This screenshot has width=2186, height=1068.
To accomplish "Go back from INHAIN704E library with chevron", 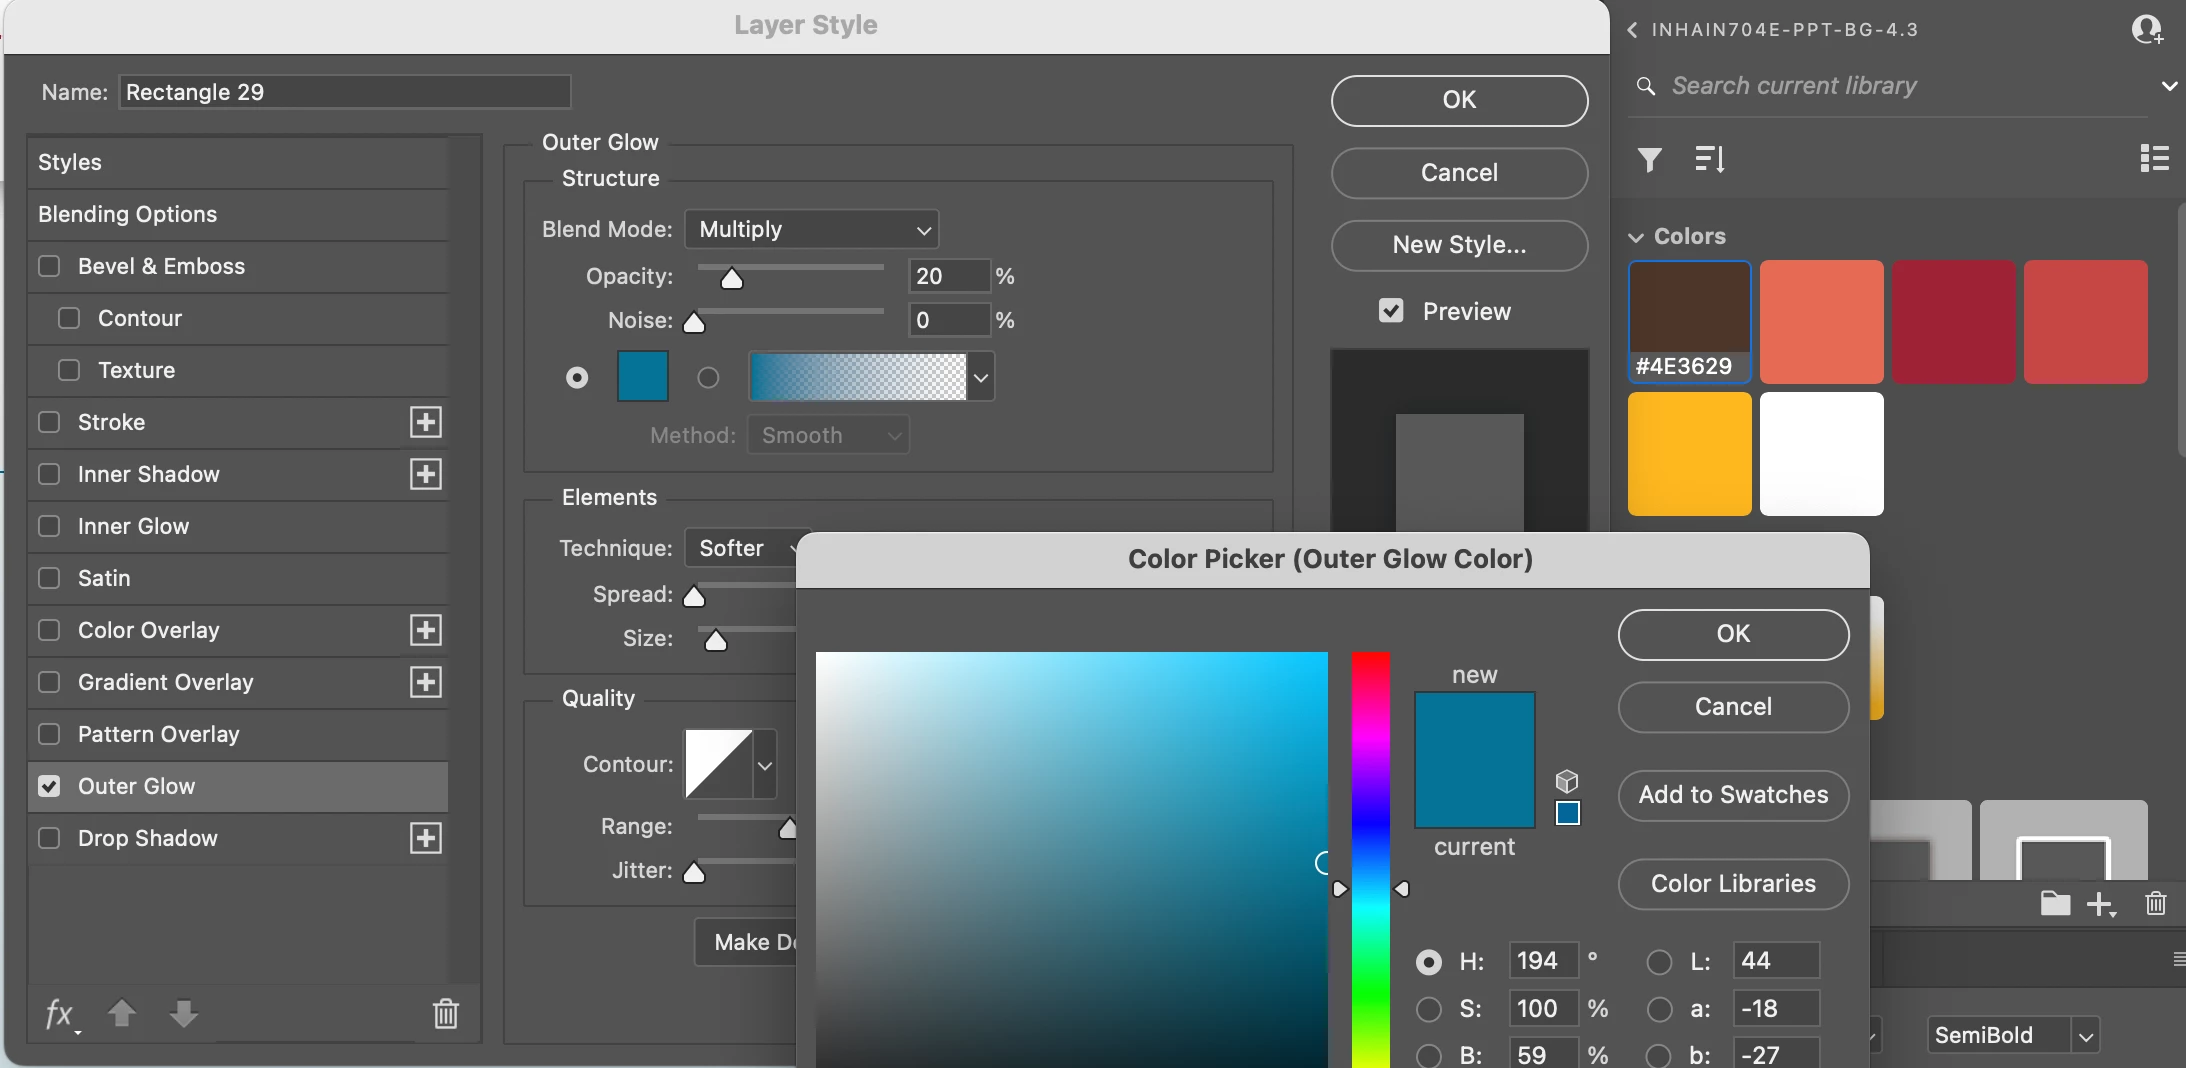I will tap(1632, 30).
